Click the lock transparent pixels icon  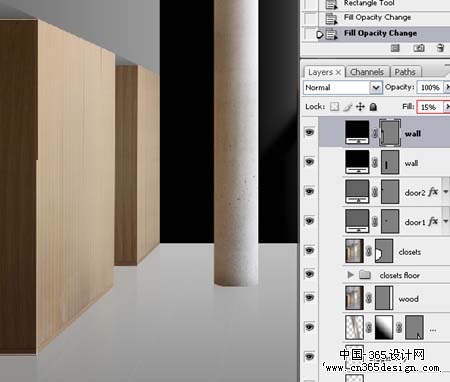point(334,107)
